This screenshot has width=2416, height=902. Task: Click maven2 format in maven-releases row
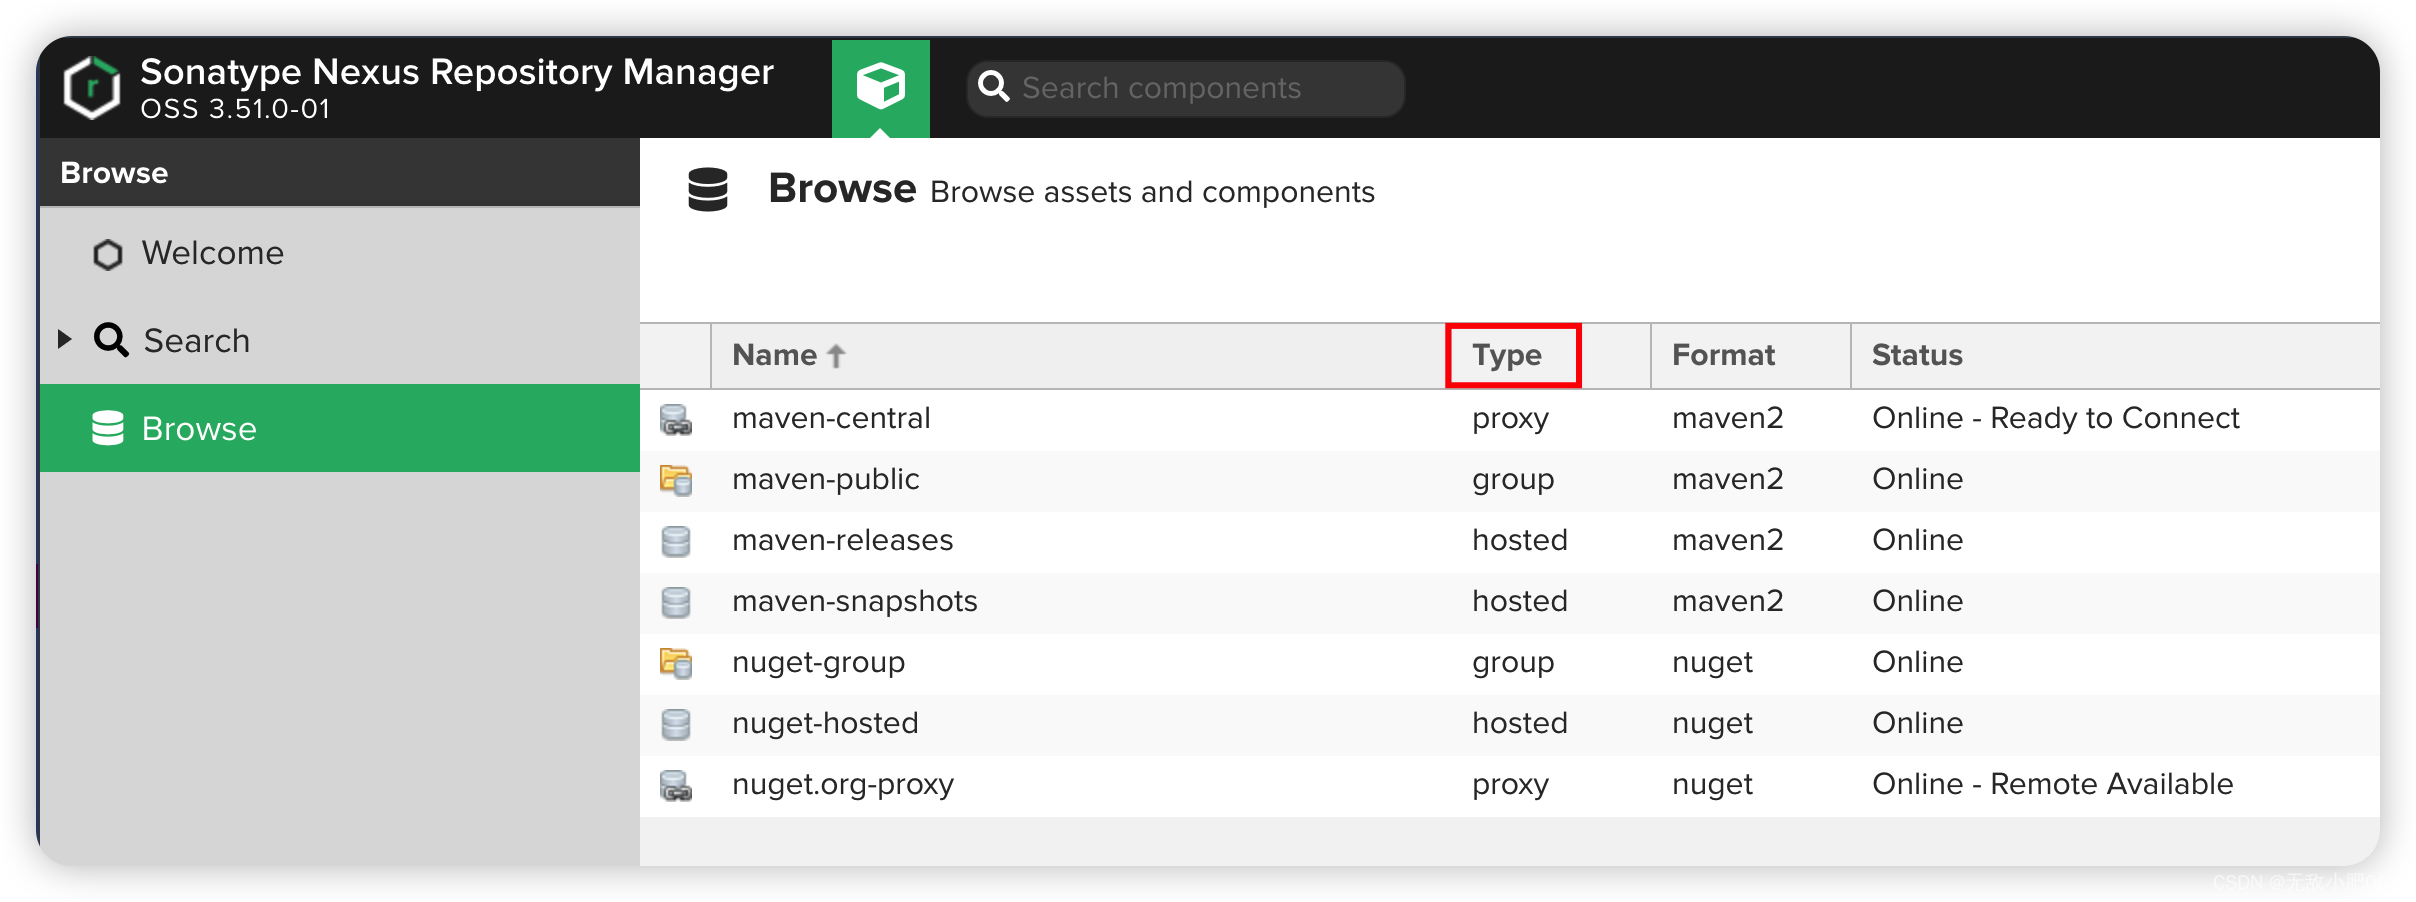1727,540
